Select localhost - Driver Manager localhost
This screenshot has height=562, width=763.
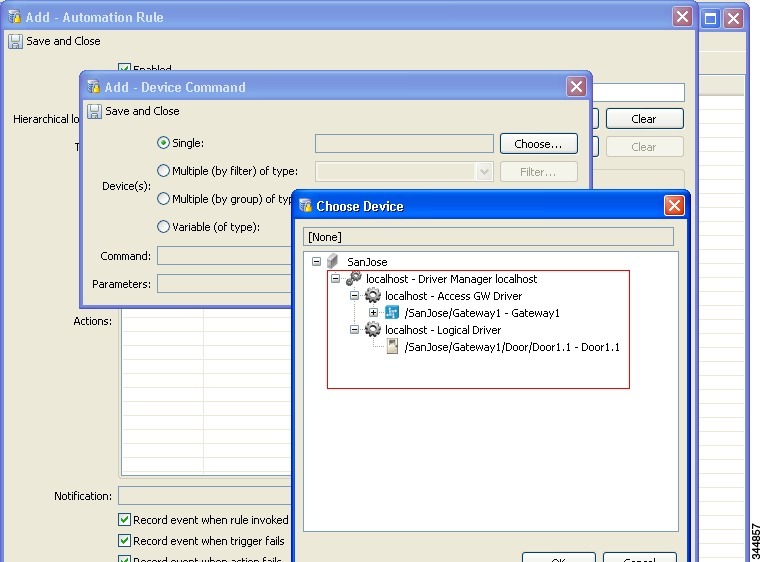452,279
